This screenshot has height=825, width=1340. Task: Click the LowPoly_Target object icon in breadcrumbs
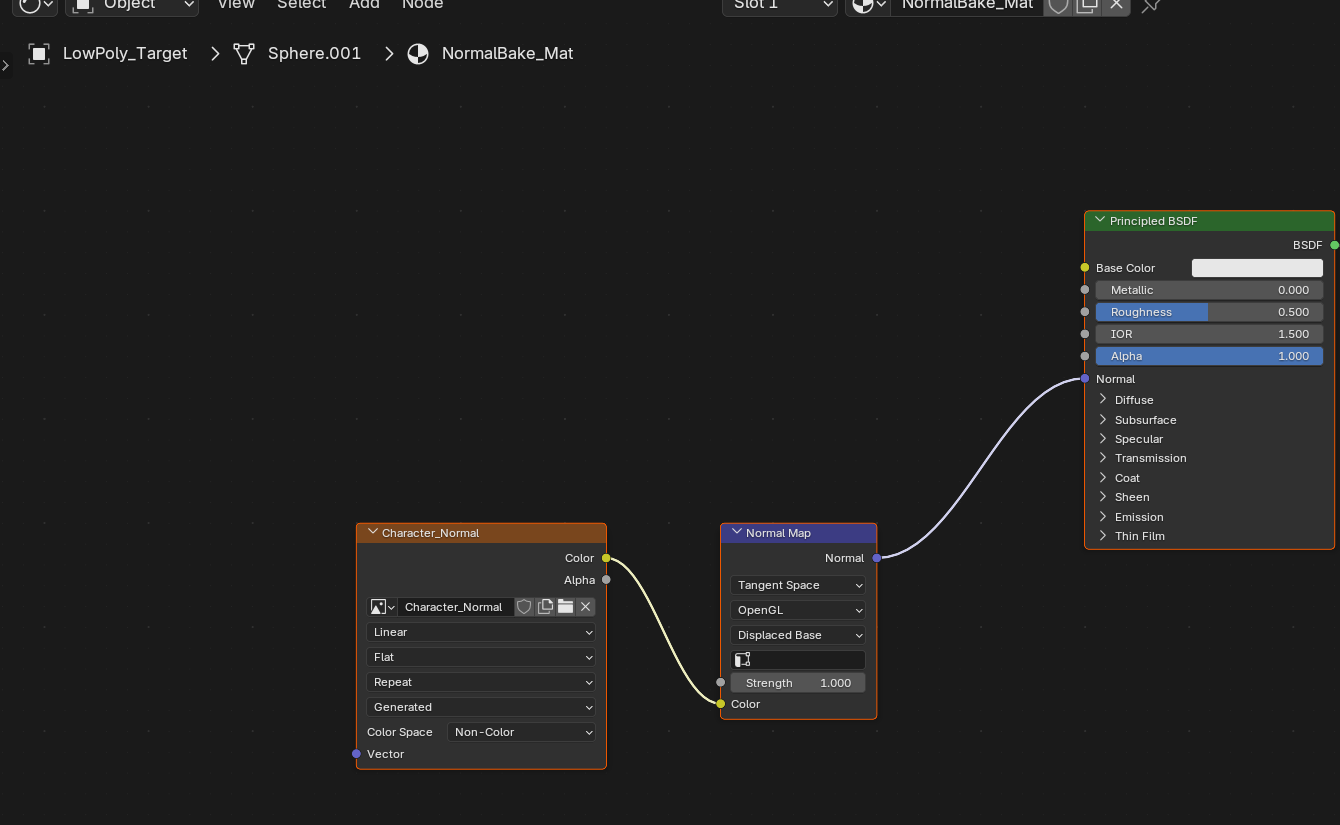click(39, 54)
